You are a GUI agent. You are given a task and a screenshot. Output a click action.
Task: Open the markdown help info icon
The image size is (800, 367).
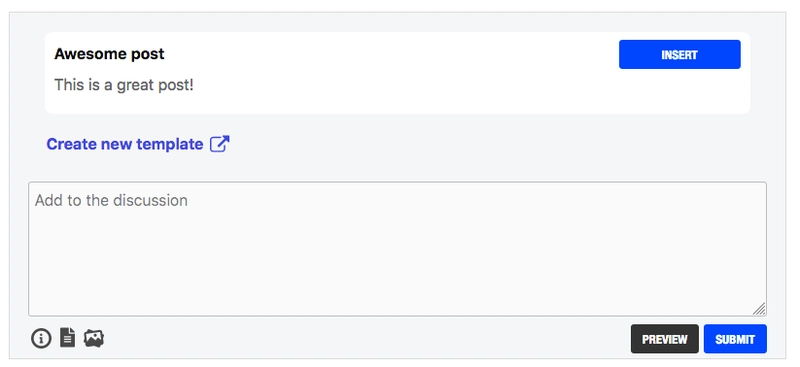point(41,338)
